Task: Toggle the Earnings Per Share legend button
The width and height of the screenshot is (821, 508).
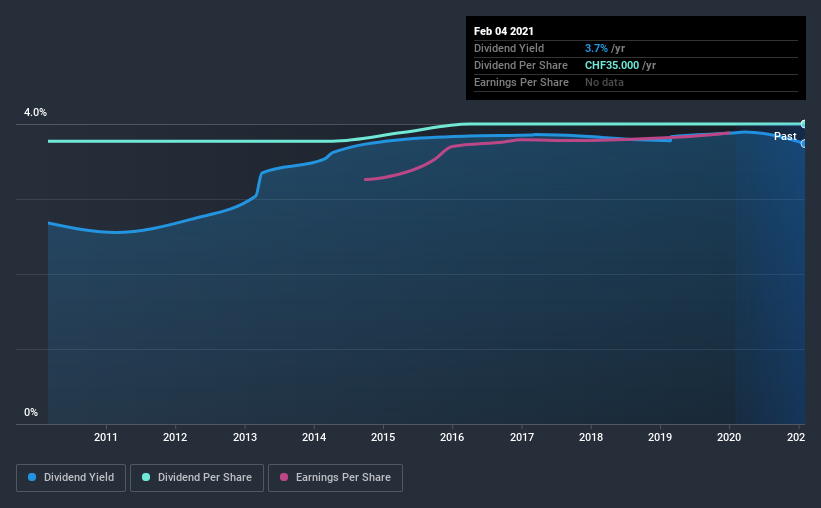Action: (335, 478)
